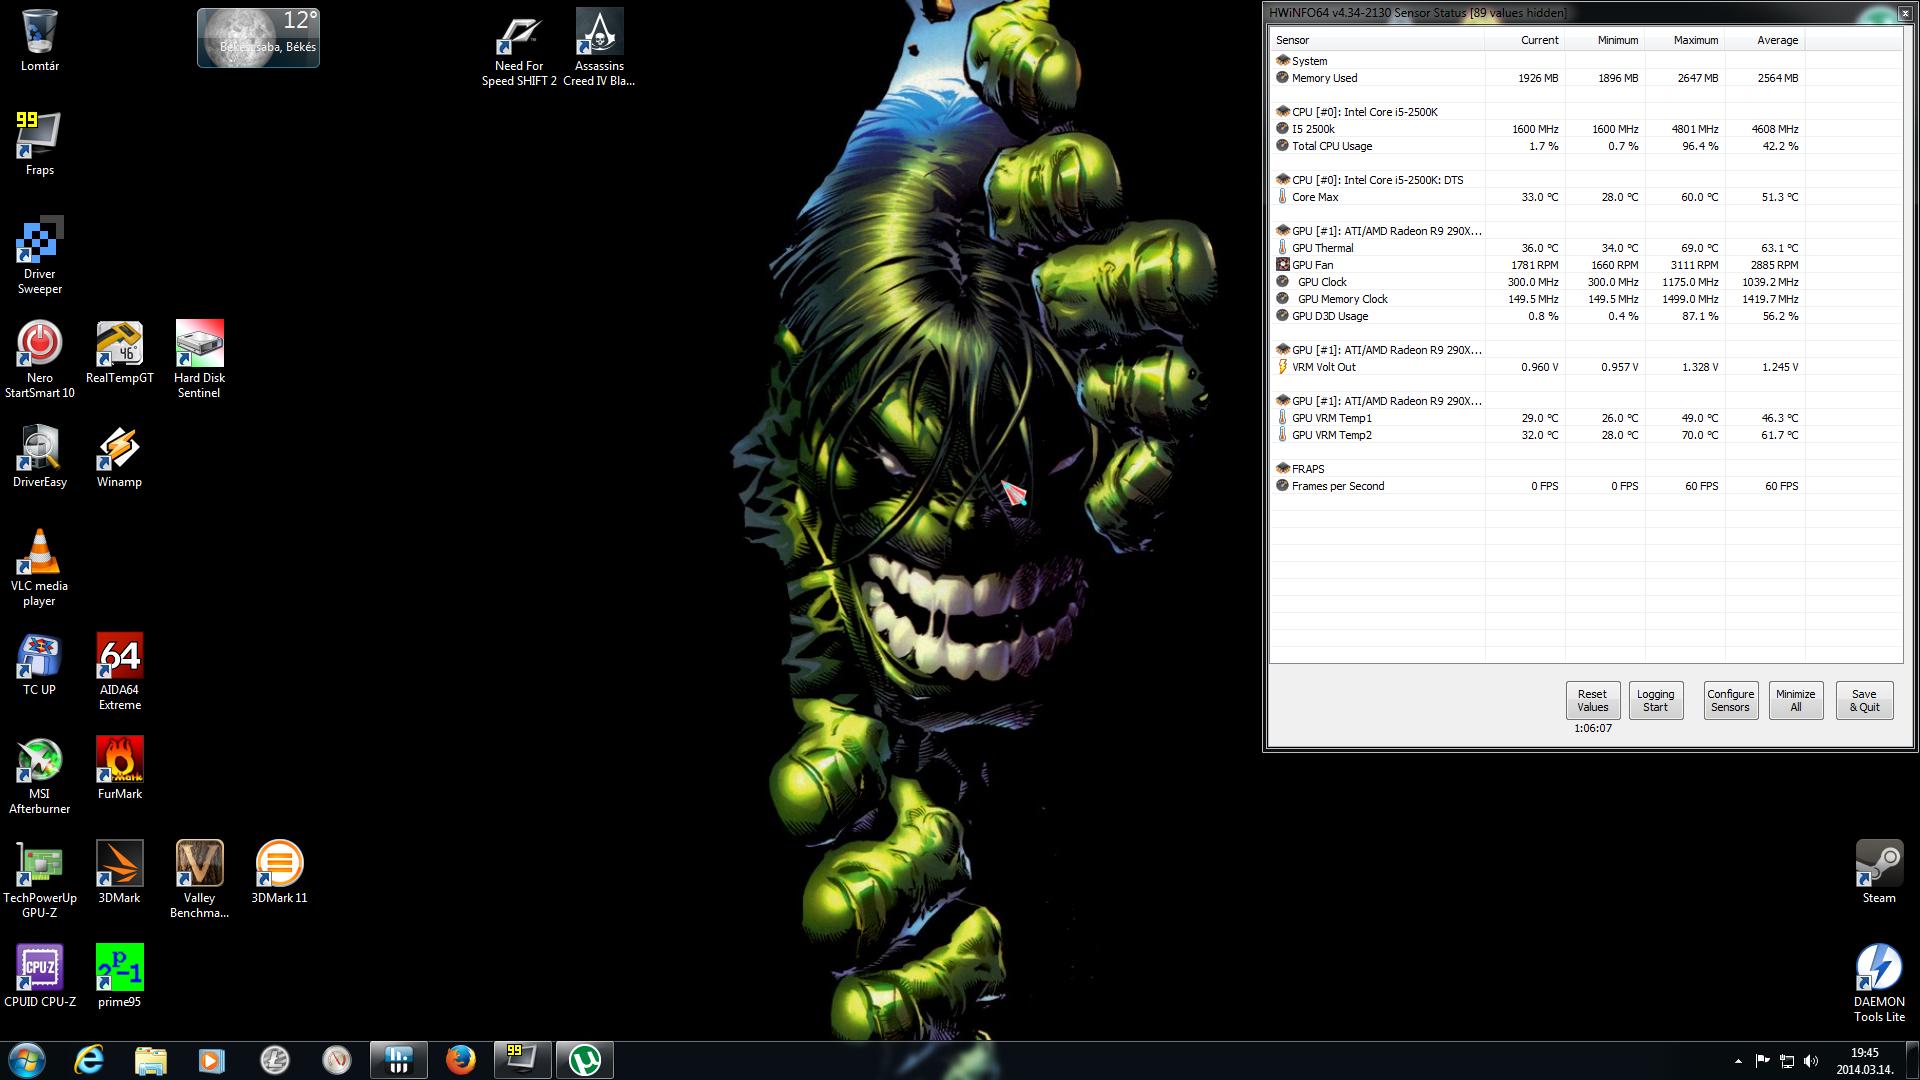Open the Windows Start menu orb
This screenshot has height=1080, width=1920.
[27, 1060]
